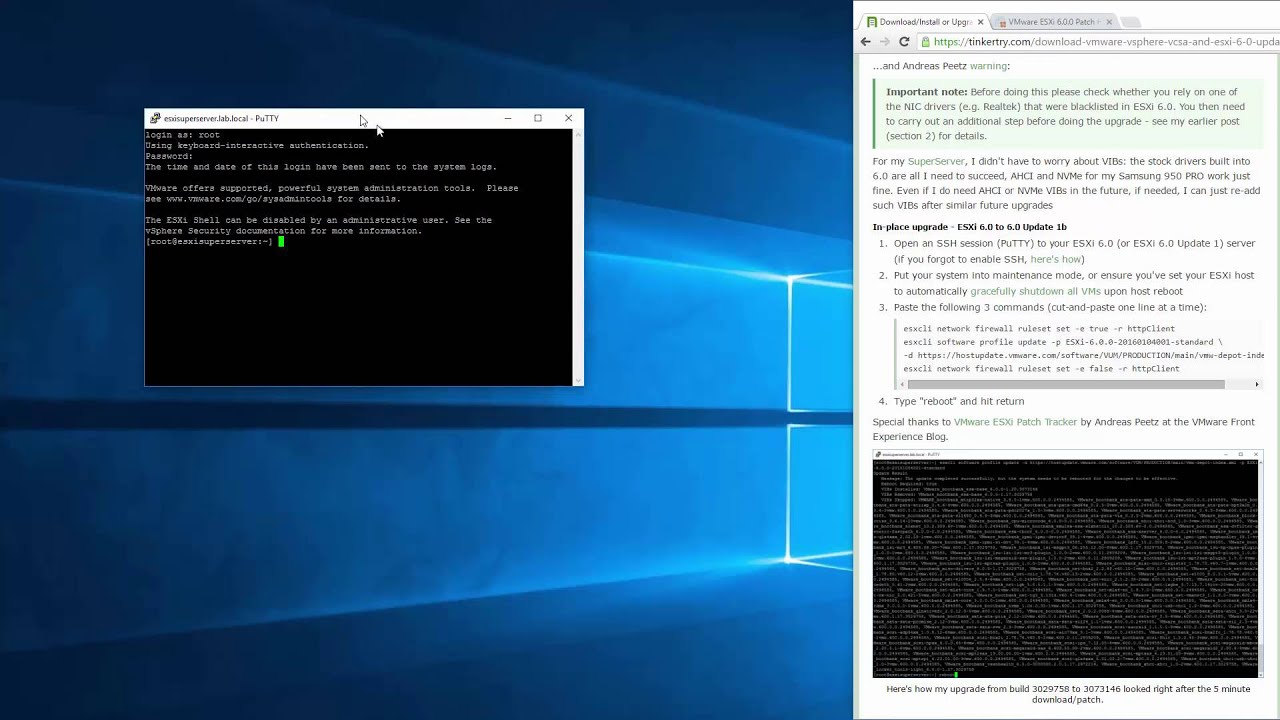Click the code box right scroll arrow
This screenshot has width=1280, height=720.
coord(1257,384)
